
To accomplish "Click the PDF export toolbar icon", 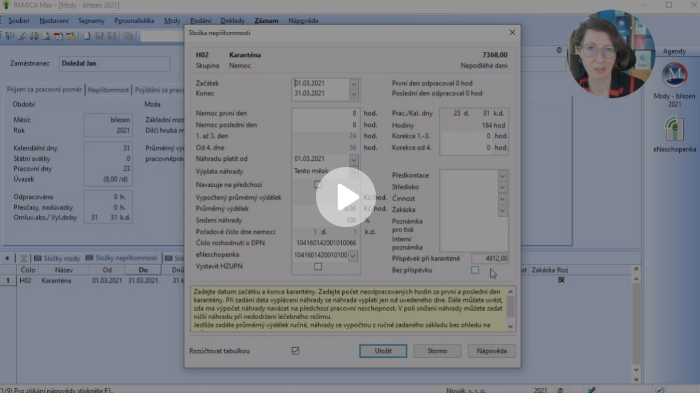I will coord(58,36).
